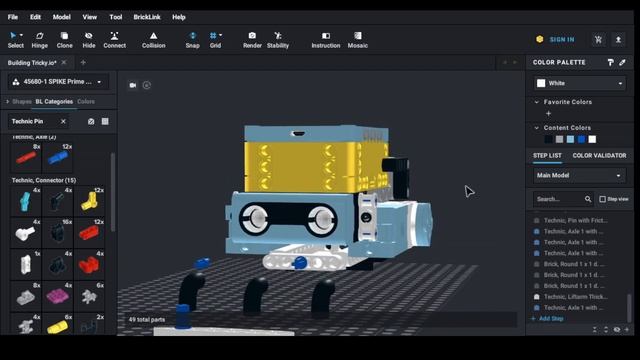This screenshot has height=360, width=640.
Task: Pick the blue content color swatch
Action: point(581,140)
